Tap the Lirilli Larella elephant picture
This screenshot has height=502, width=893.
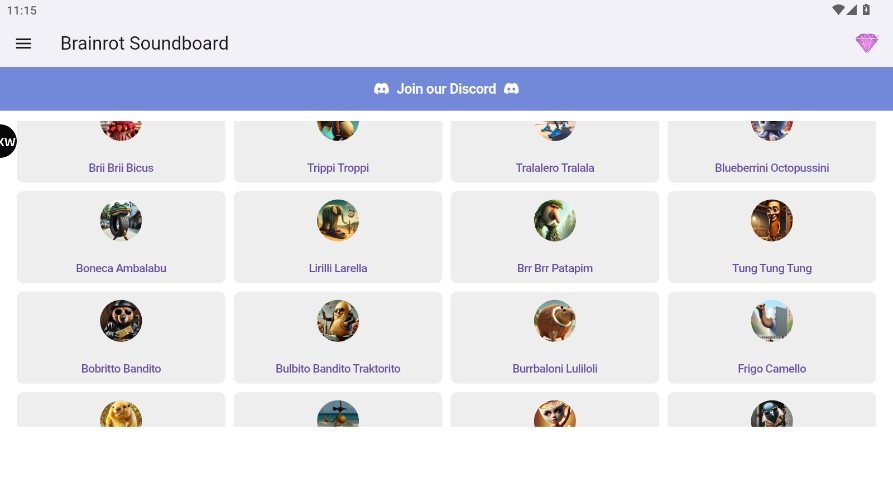(338, 221)
